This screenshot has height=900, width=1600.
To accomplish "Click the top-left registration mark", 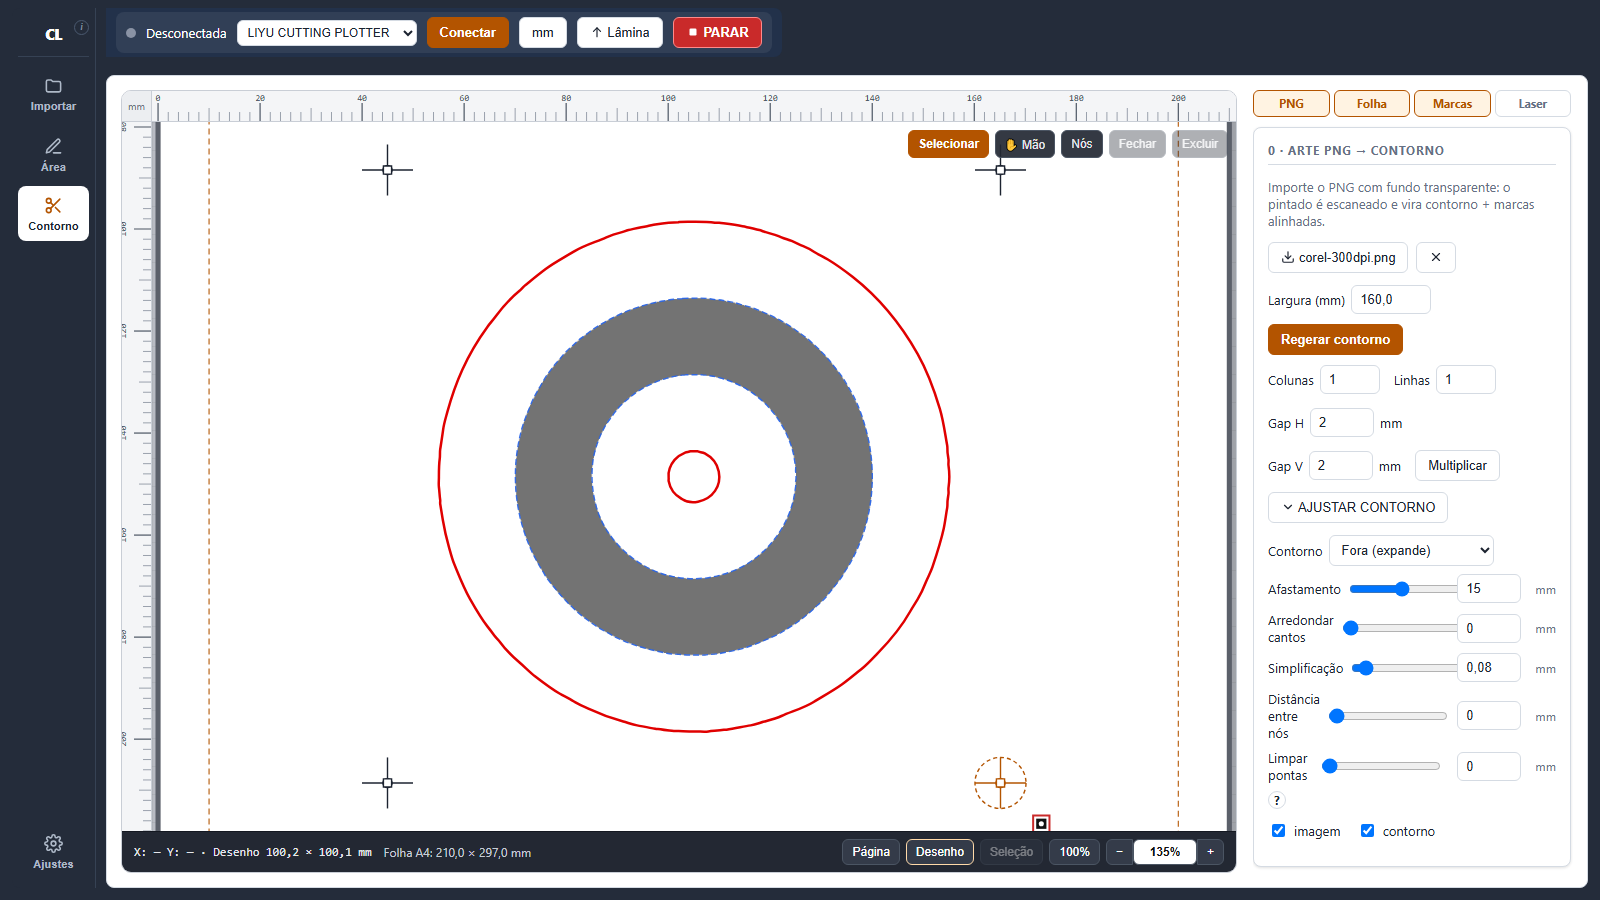I will [x=387, y=170].
